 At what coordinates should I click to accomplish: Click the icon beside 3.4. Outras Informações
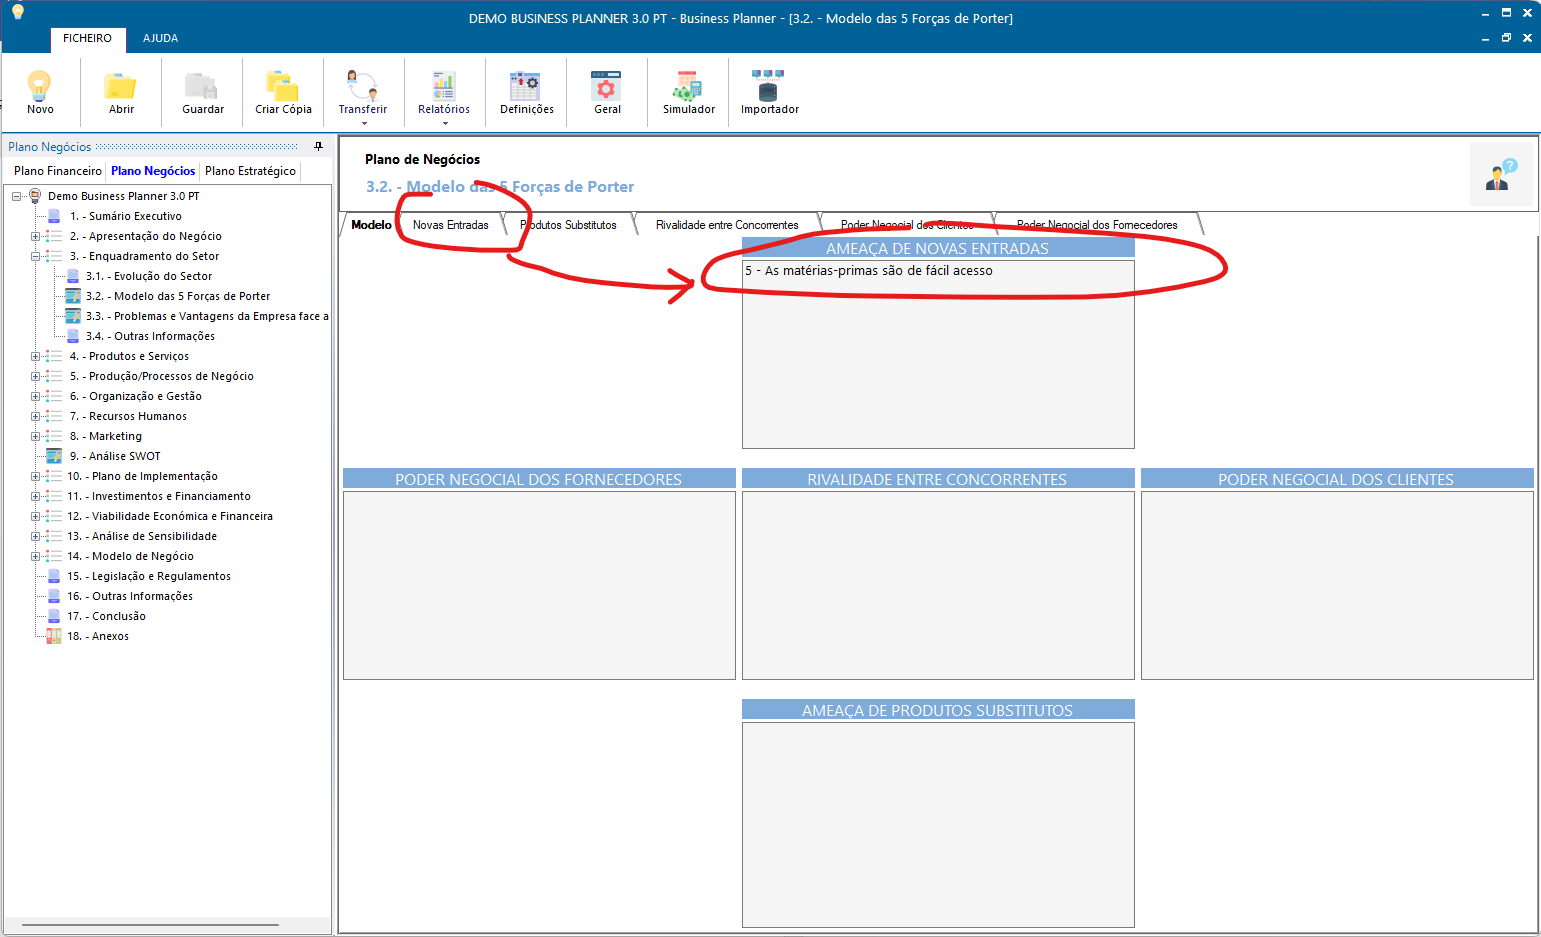pos(72,336)
